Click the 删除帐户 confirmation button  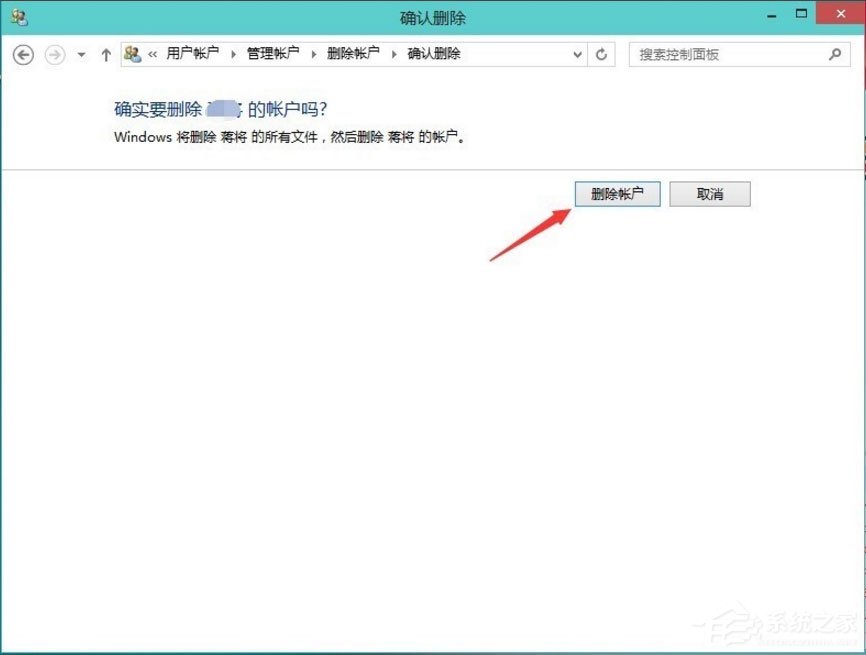pyautogui.click(x=617, y=194)
